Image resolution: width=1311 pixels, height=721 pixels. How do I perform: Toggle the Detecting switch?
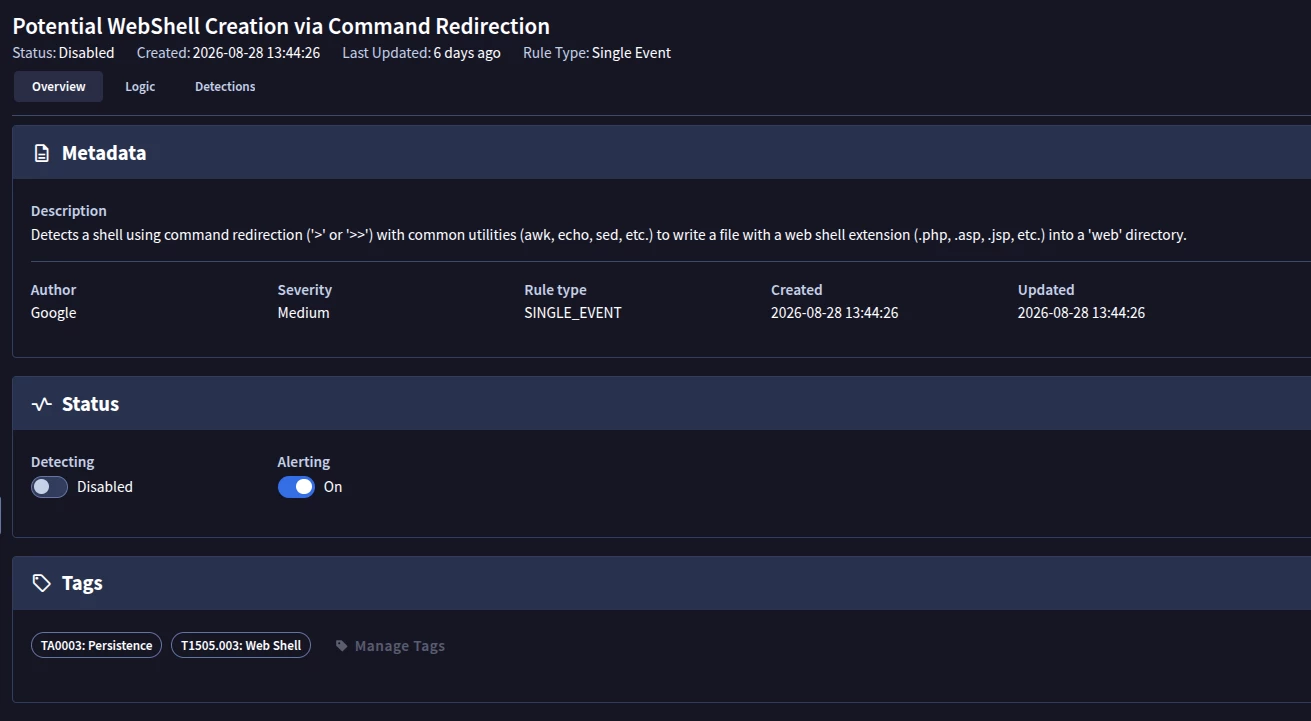(x=49, y=487)
